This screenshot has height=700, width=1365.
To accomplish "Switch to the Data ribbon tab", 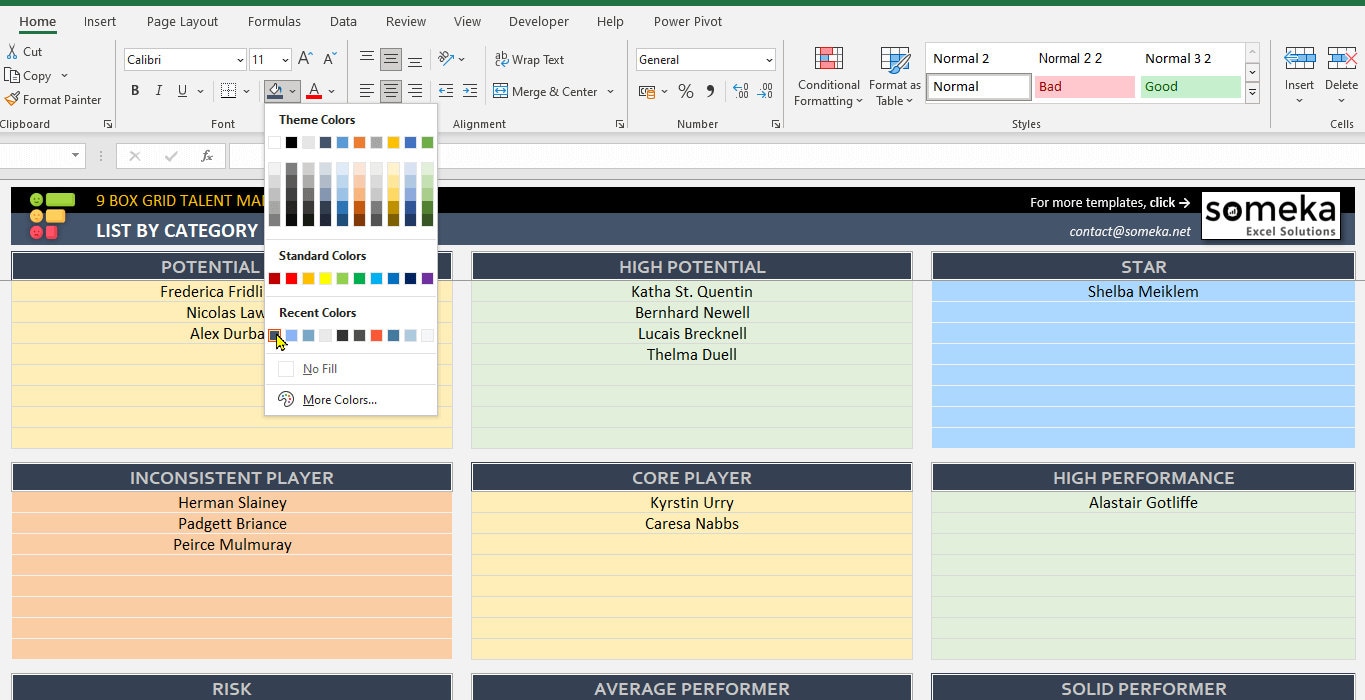I will coord(343,21).
